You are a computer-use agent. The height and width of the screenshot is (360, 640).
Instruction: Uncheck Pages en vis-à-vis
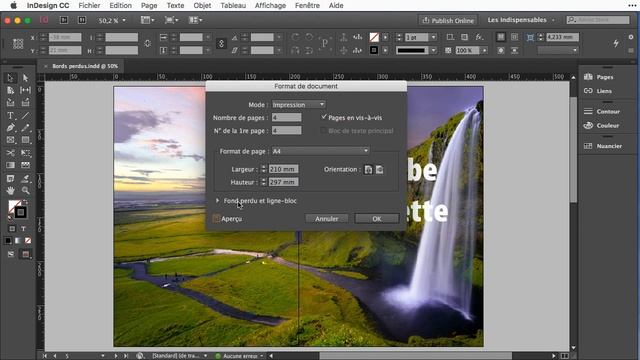pos(324,117)
